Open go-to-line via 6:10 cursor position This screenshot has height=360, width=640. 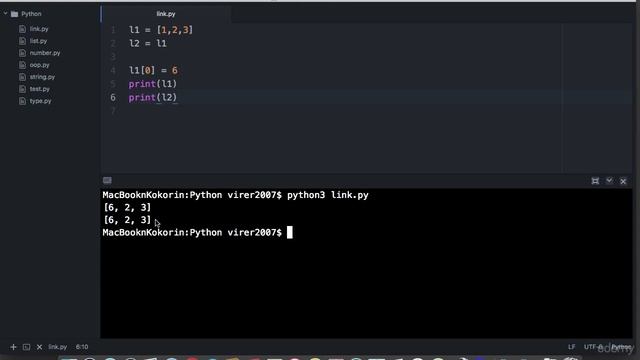click(x=82, y=347)
